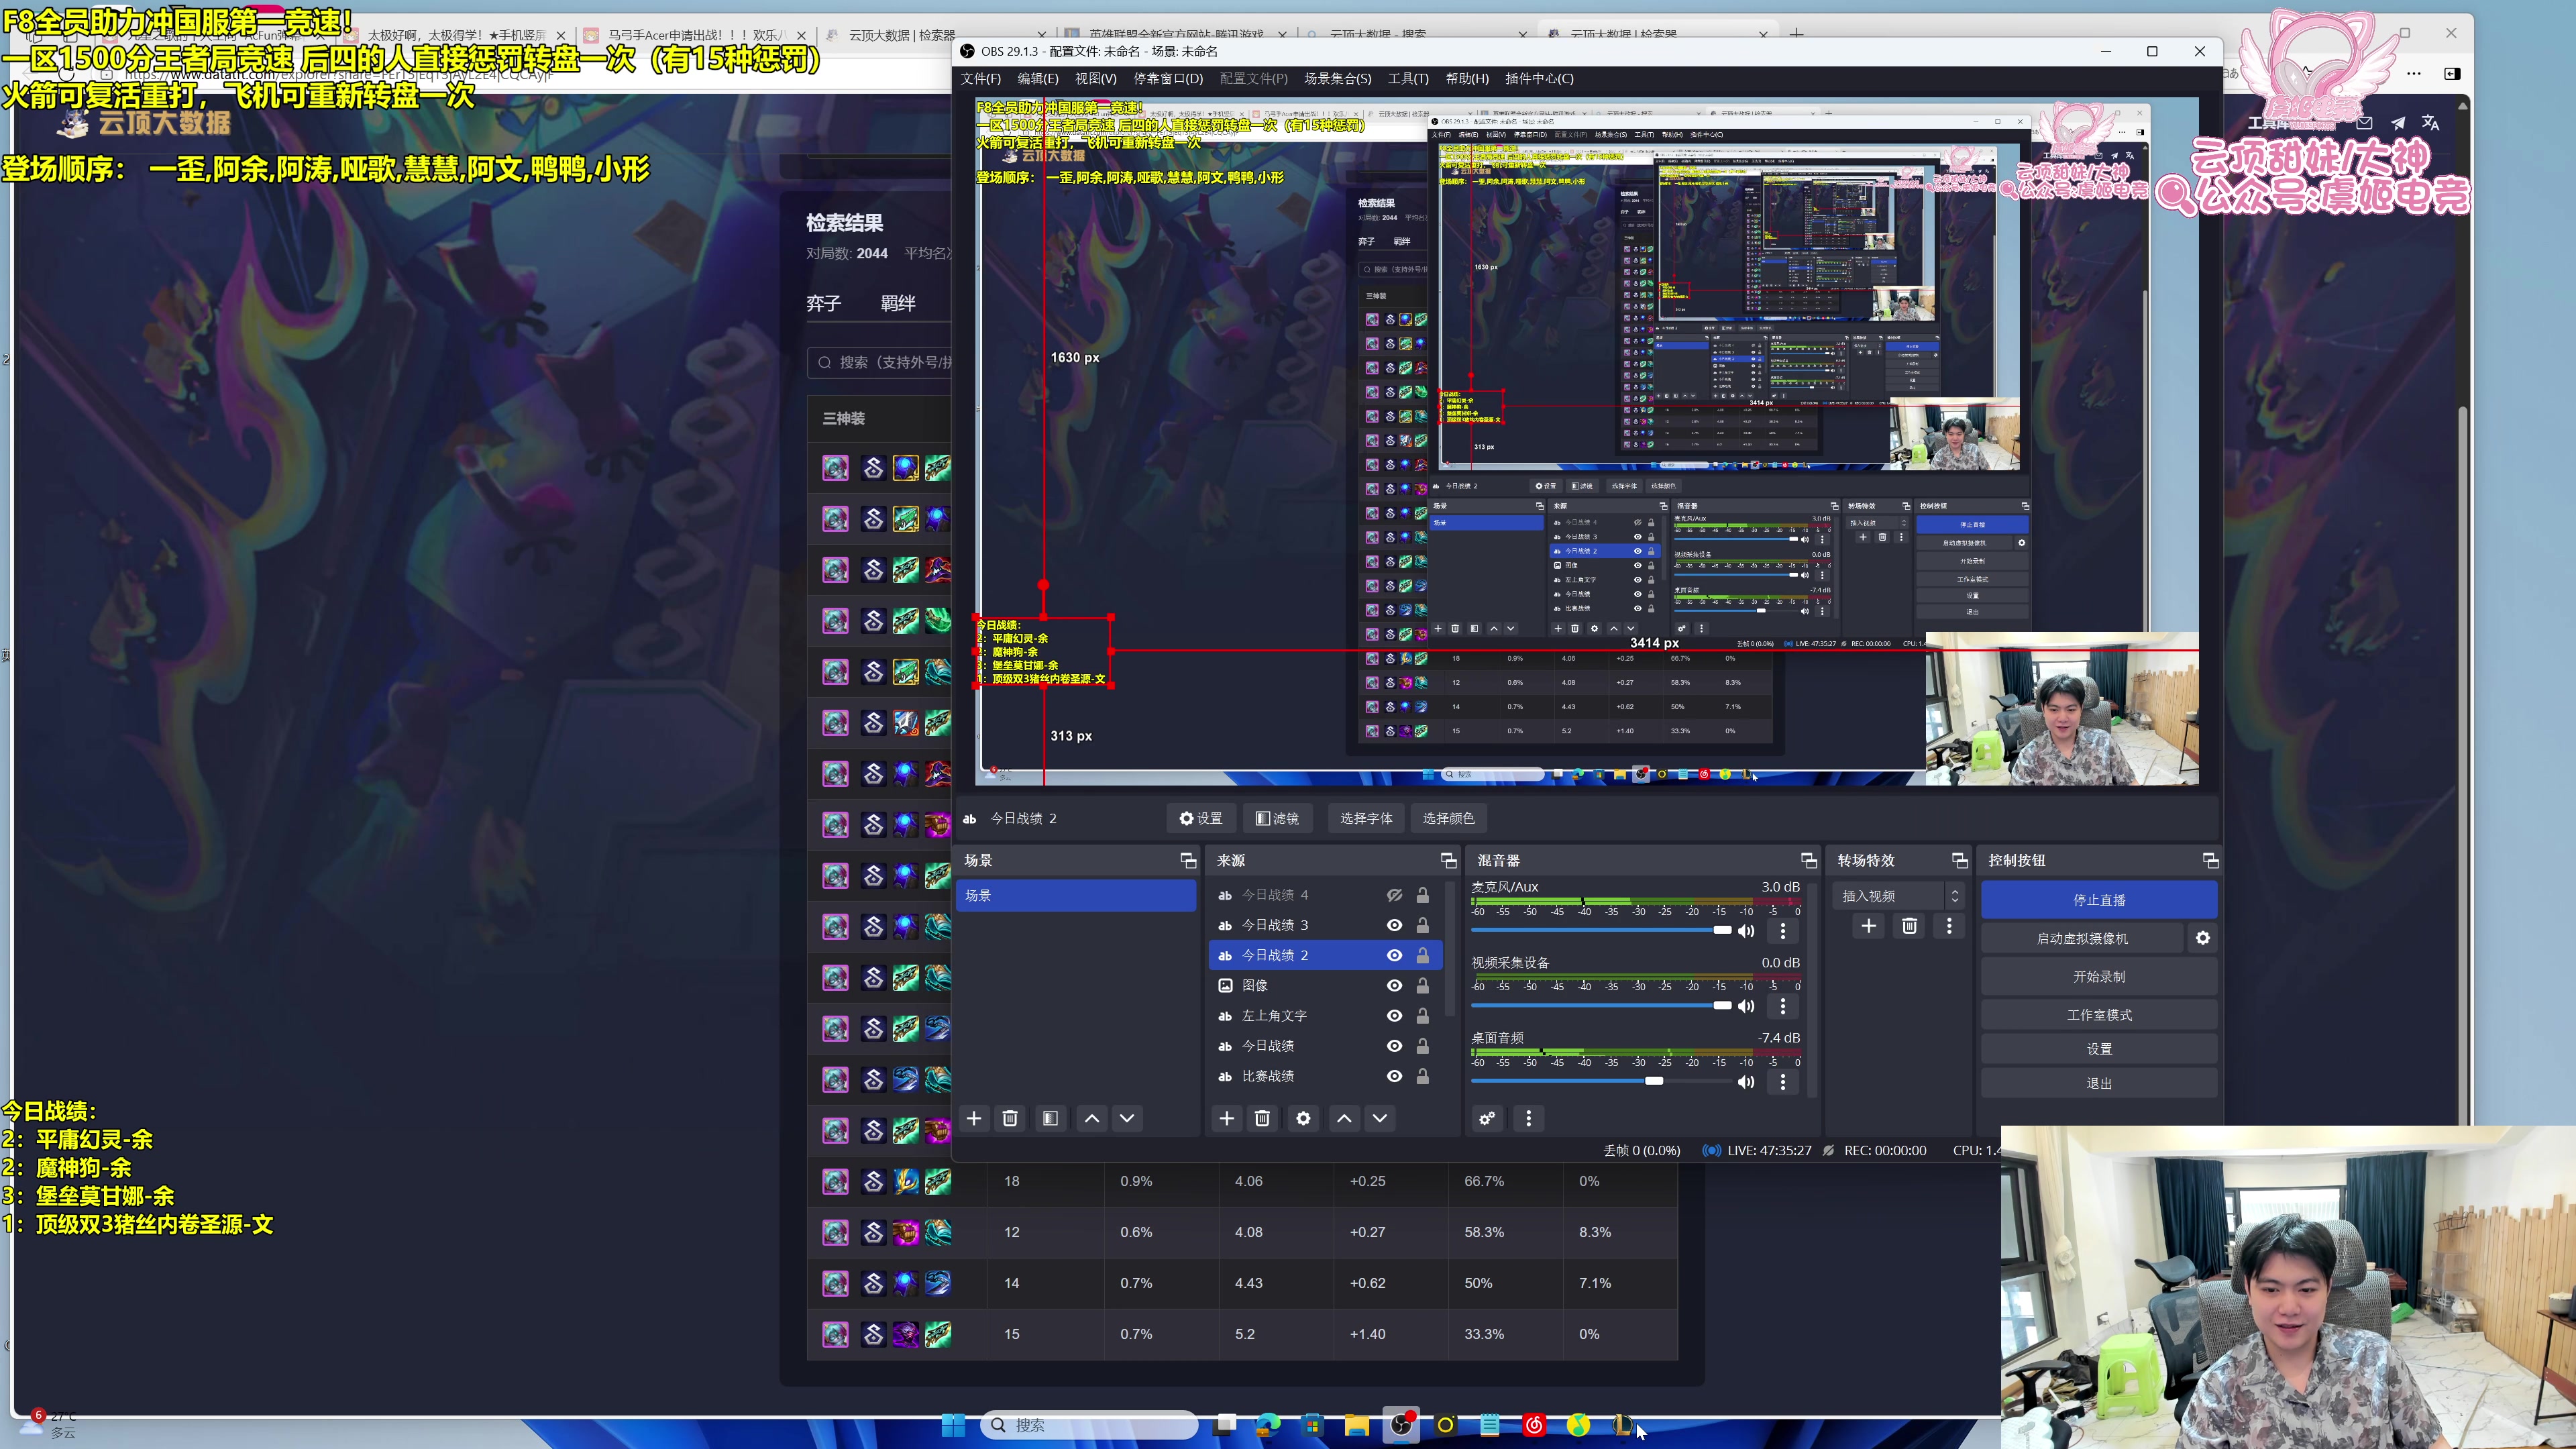This screenshot has height=1449, width=2576.
Task: Undock the 来源 panel
Action: tap(1448, 860)
